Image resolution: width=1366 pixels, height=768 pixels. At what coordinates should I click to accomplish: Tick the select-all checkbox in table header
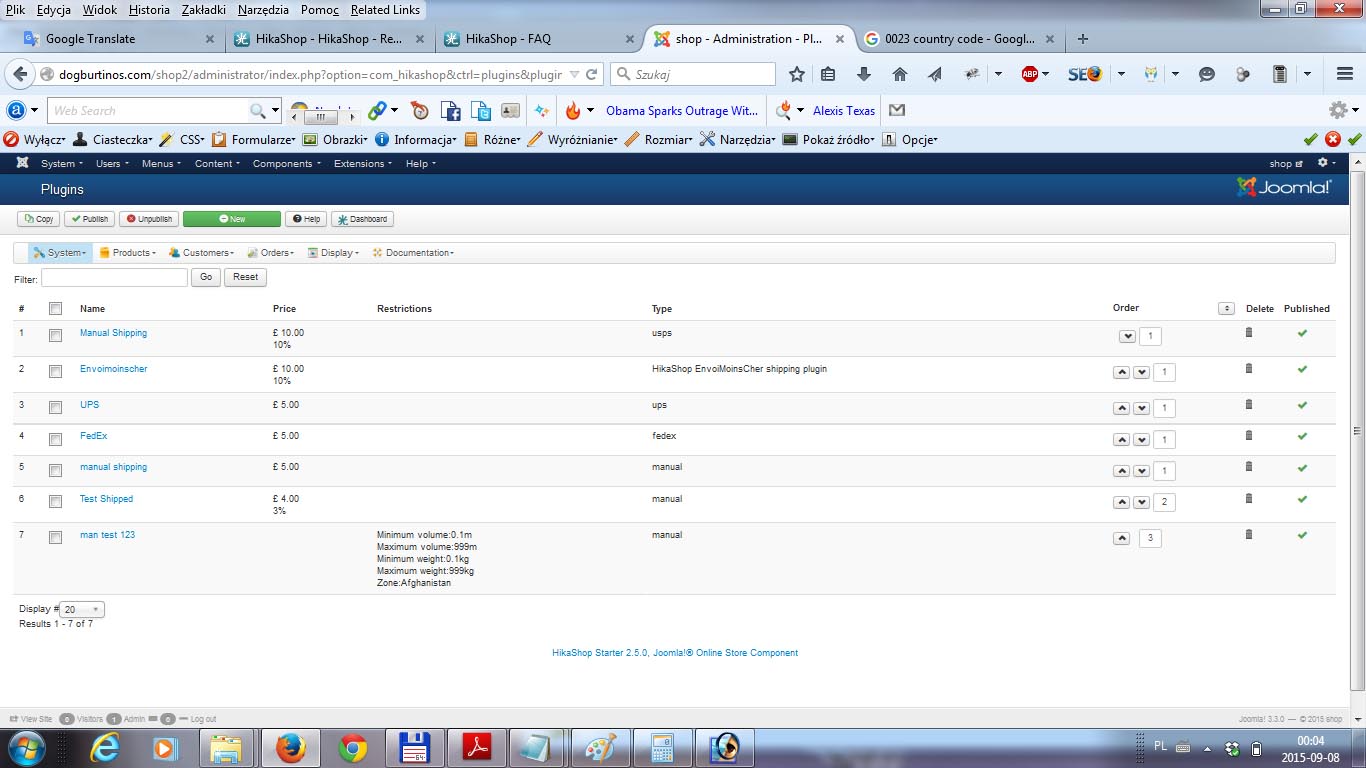(56, 309)
